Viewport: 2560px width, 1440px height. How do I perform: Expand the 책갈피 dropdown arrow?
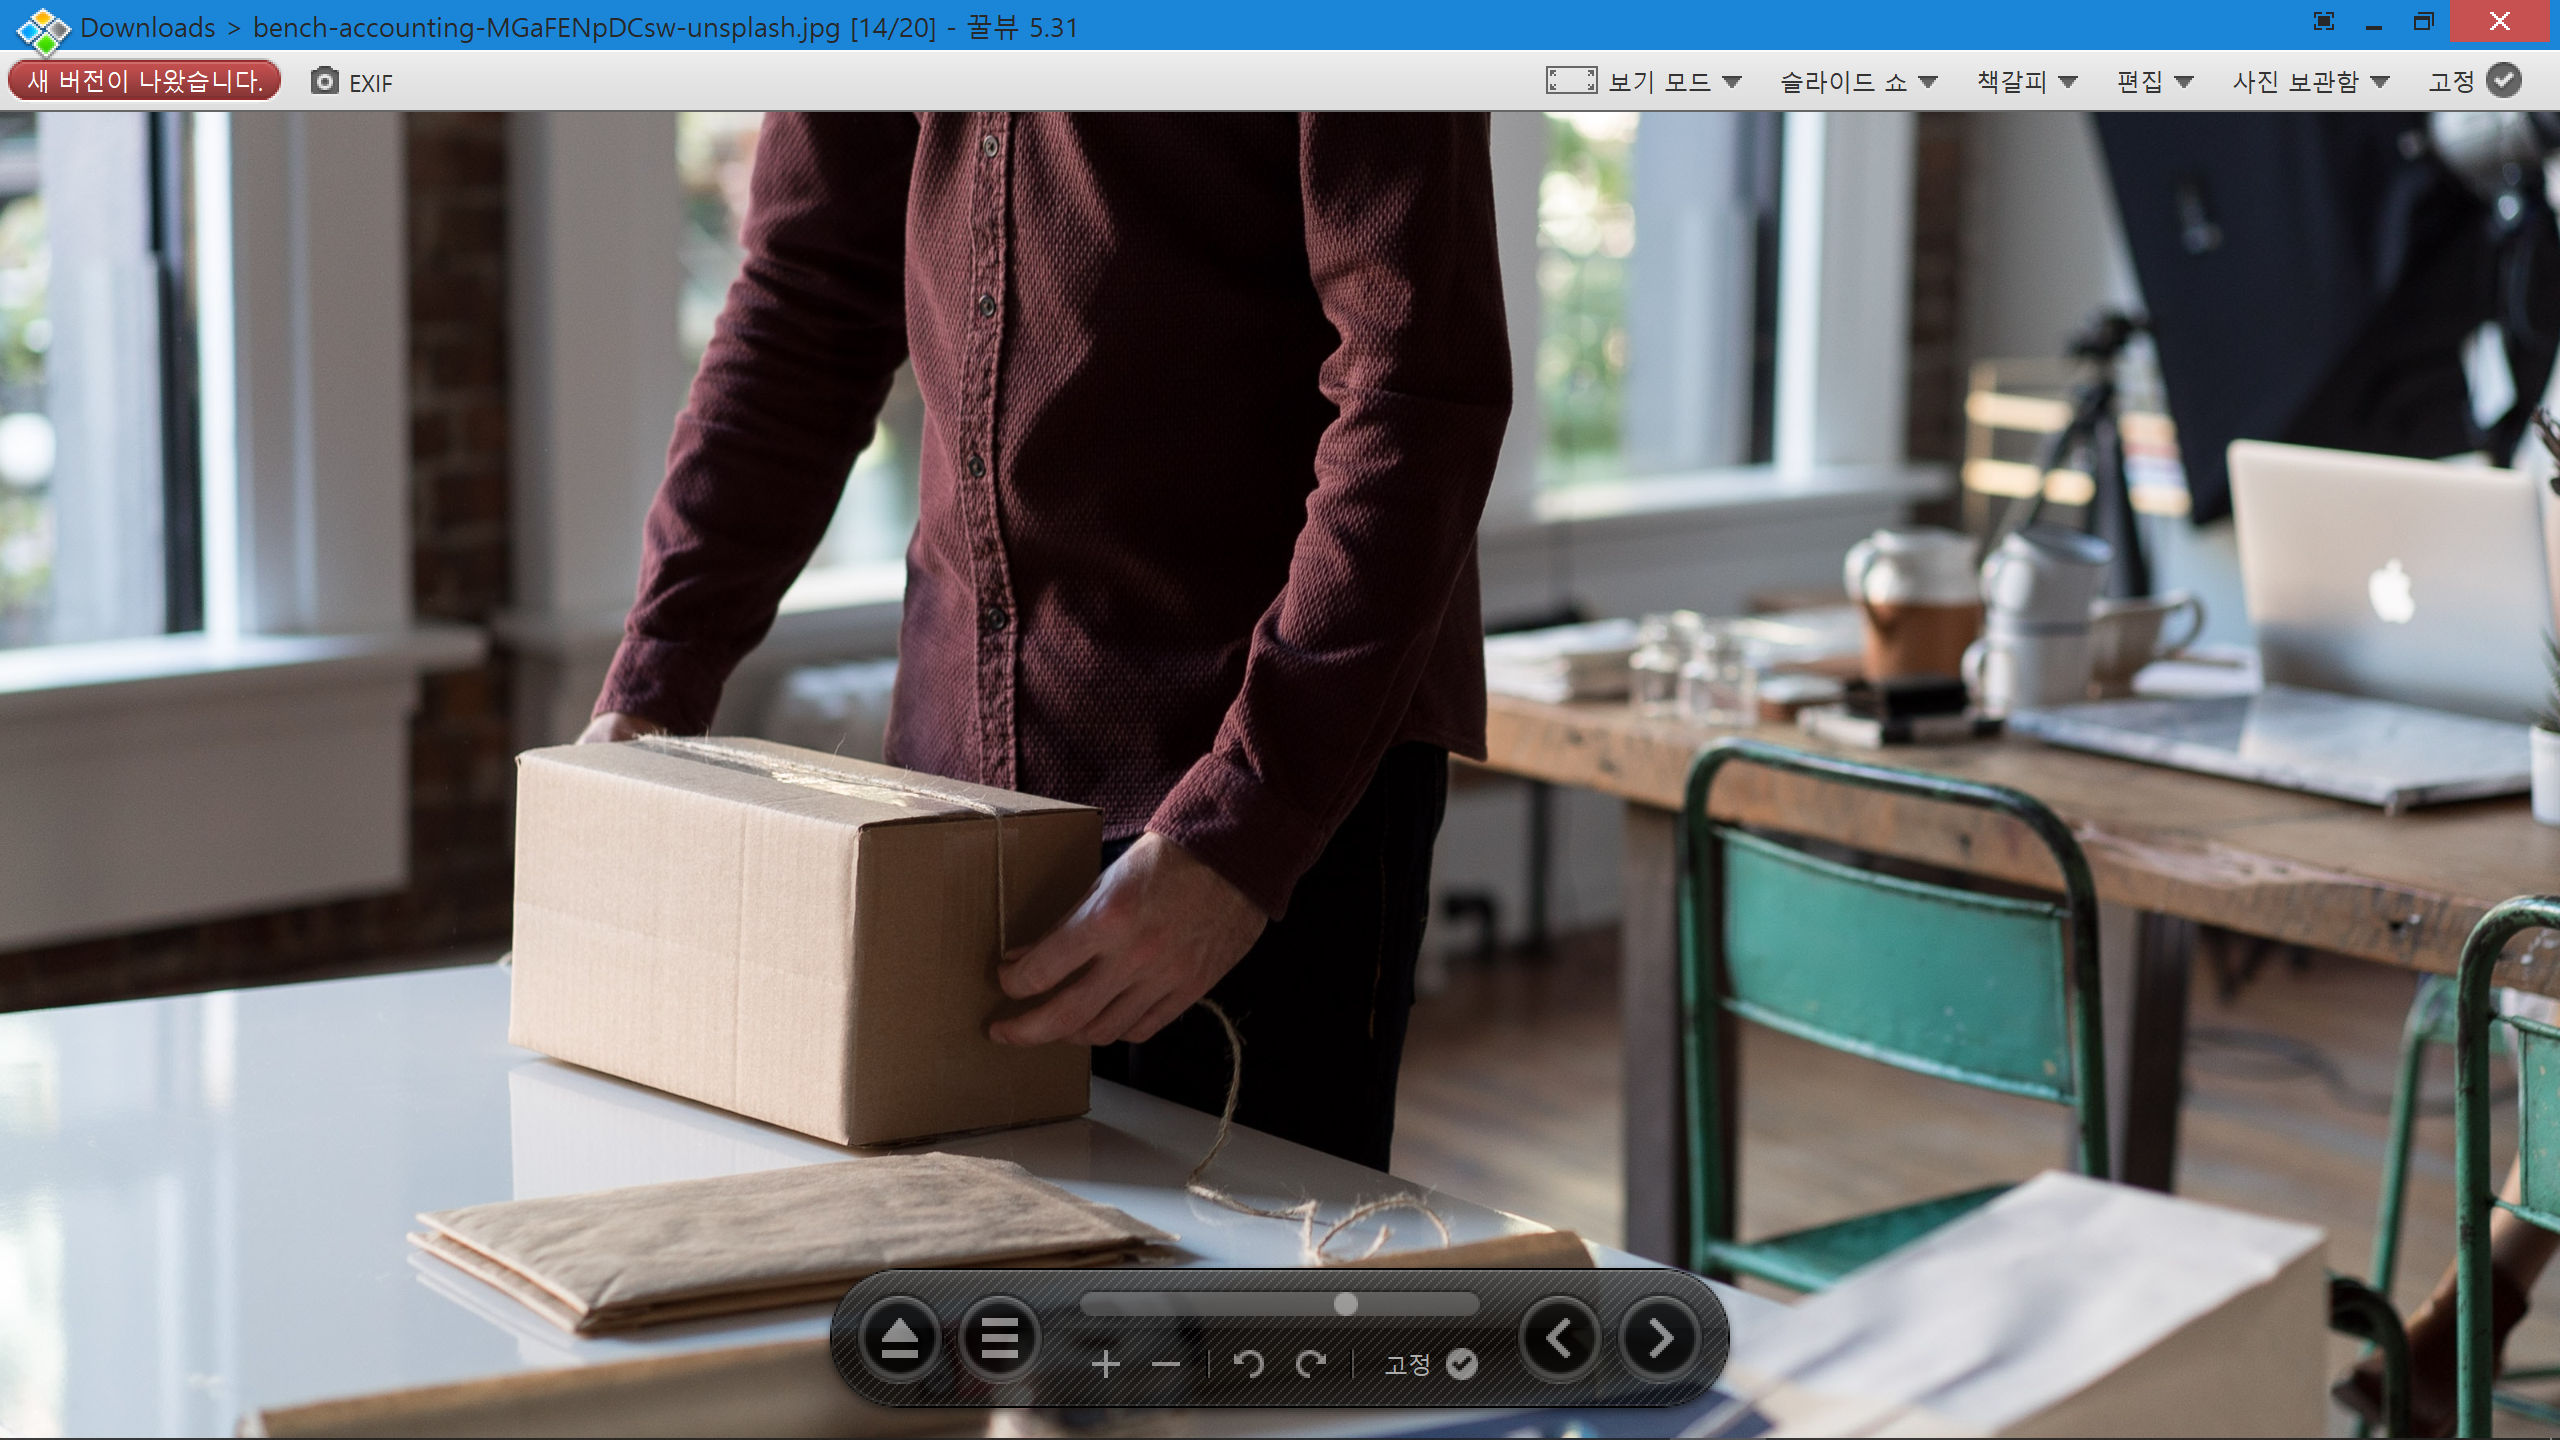tap(2068, 82)
